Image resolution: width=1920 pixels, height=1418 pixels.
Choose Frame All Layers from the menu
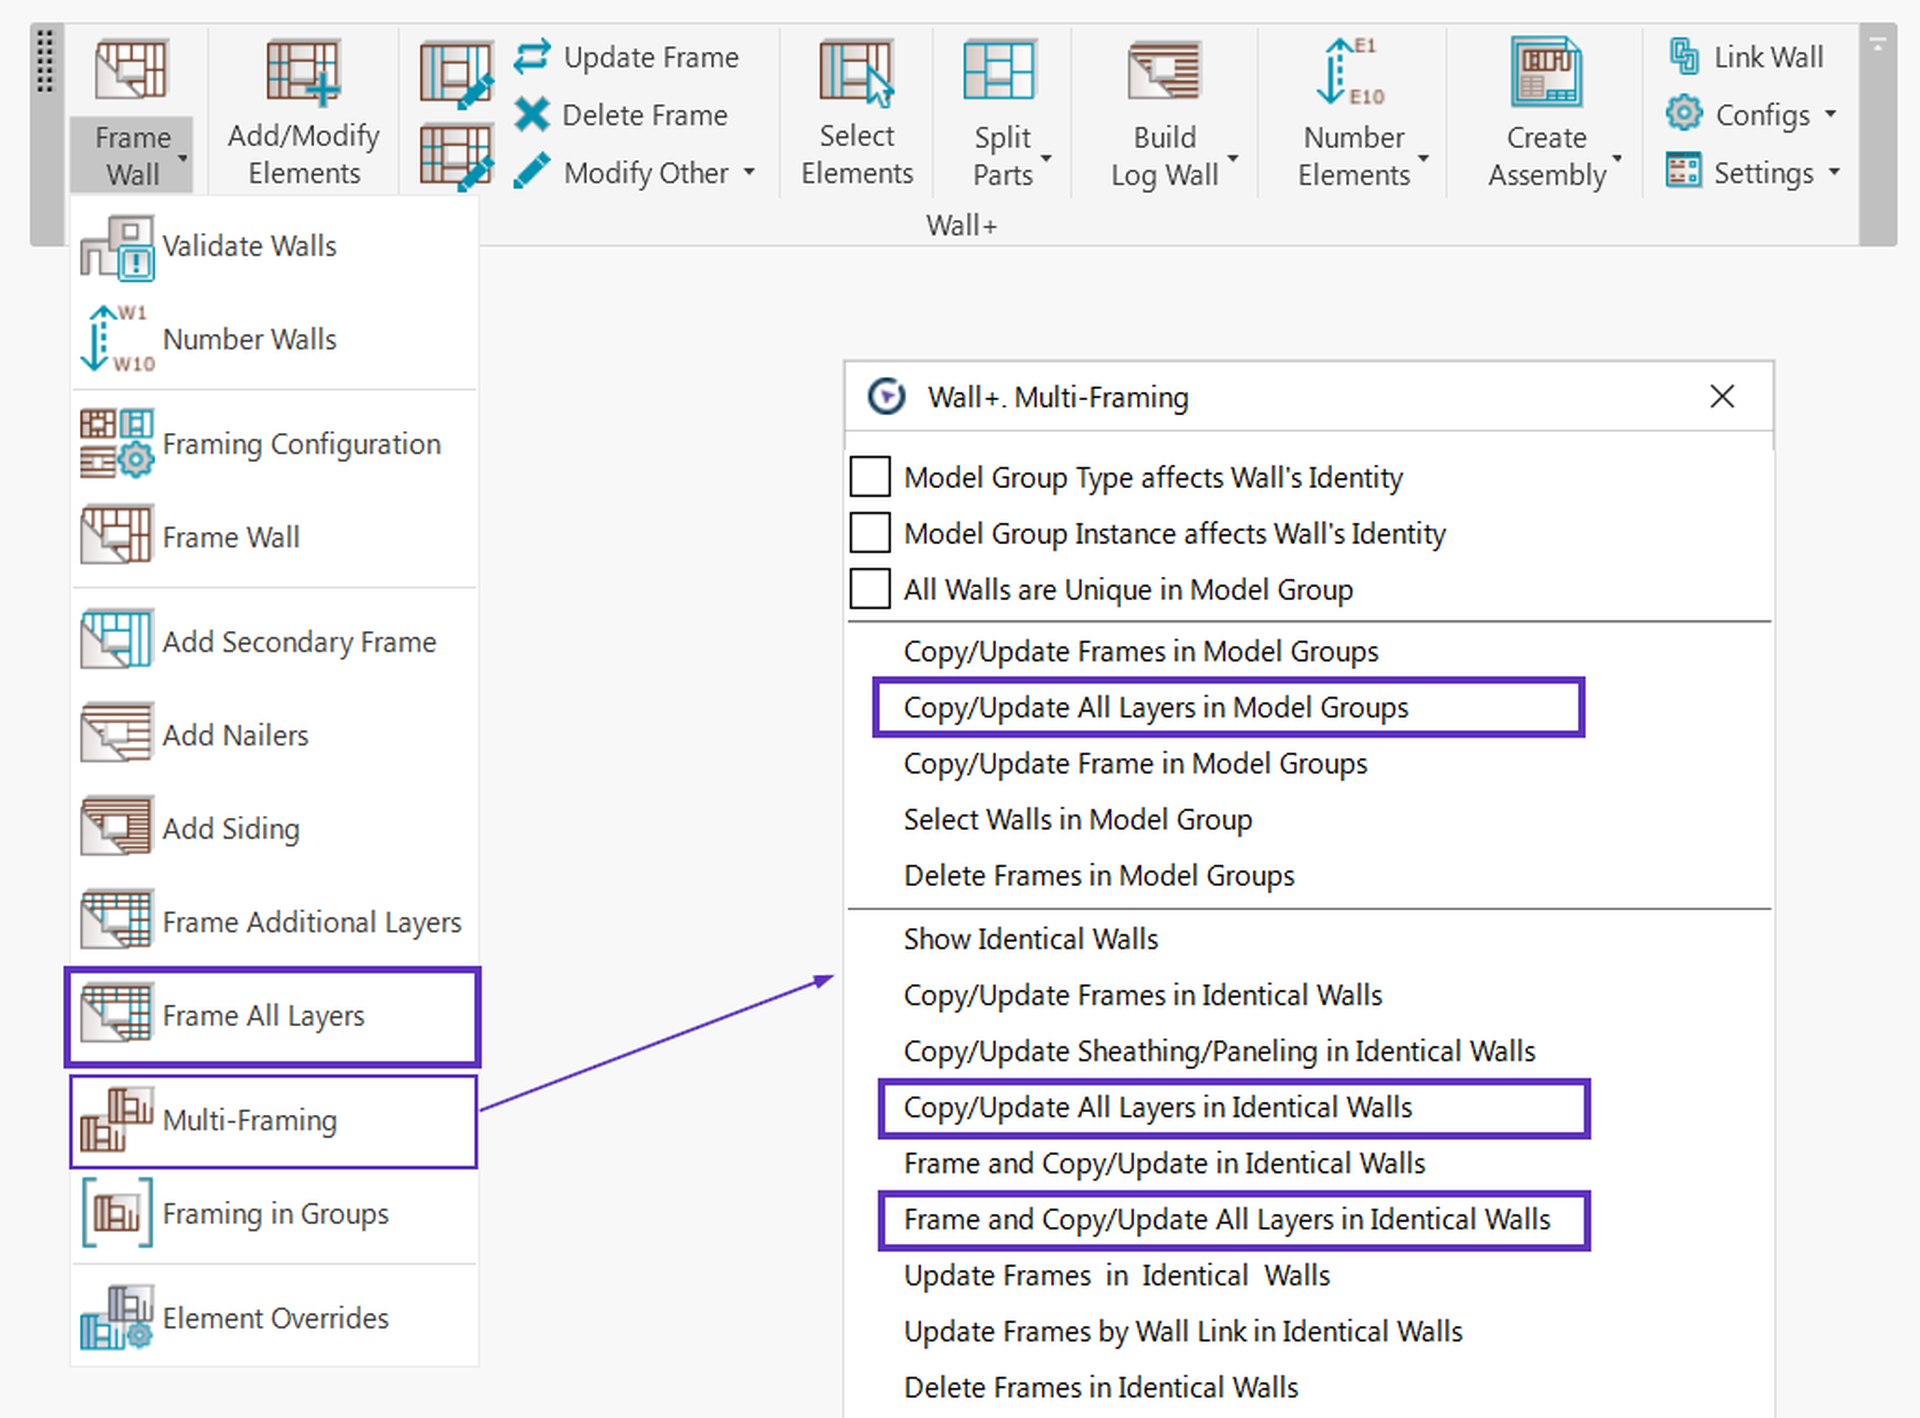point(273,1016)
